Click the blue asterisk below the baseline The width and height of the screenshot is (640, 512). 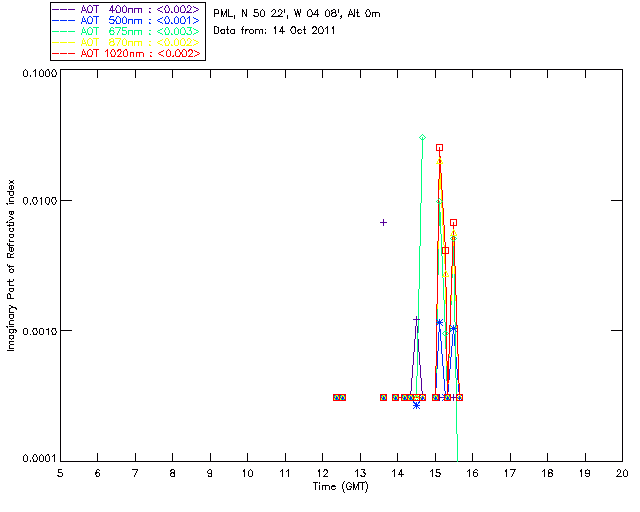(416, 405)
